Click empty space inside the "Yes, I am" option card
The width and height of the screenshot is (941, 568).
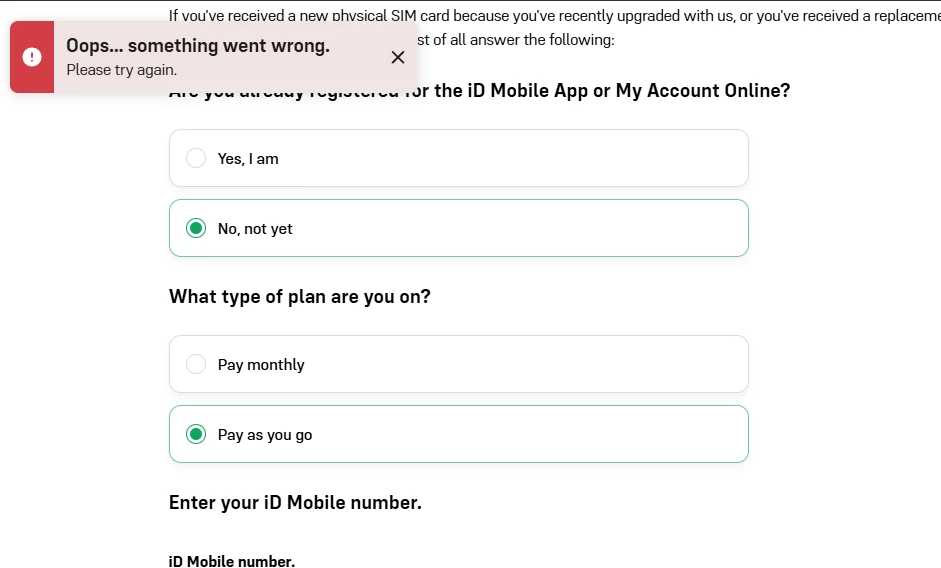[x=550, y=158]
